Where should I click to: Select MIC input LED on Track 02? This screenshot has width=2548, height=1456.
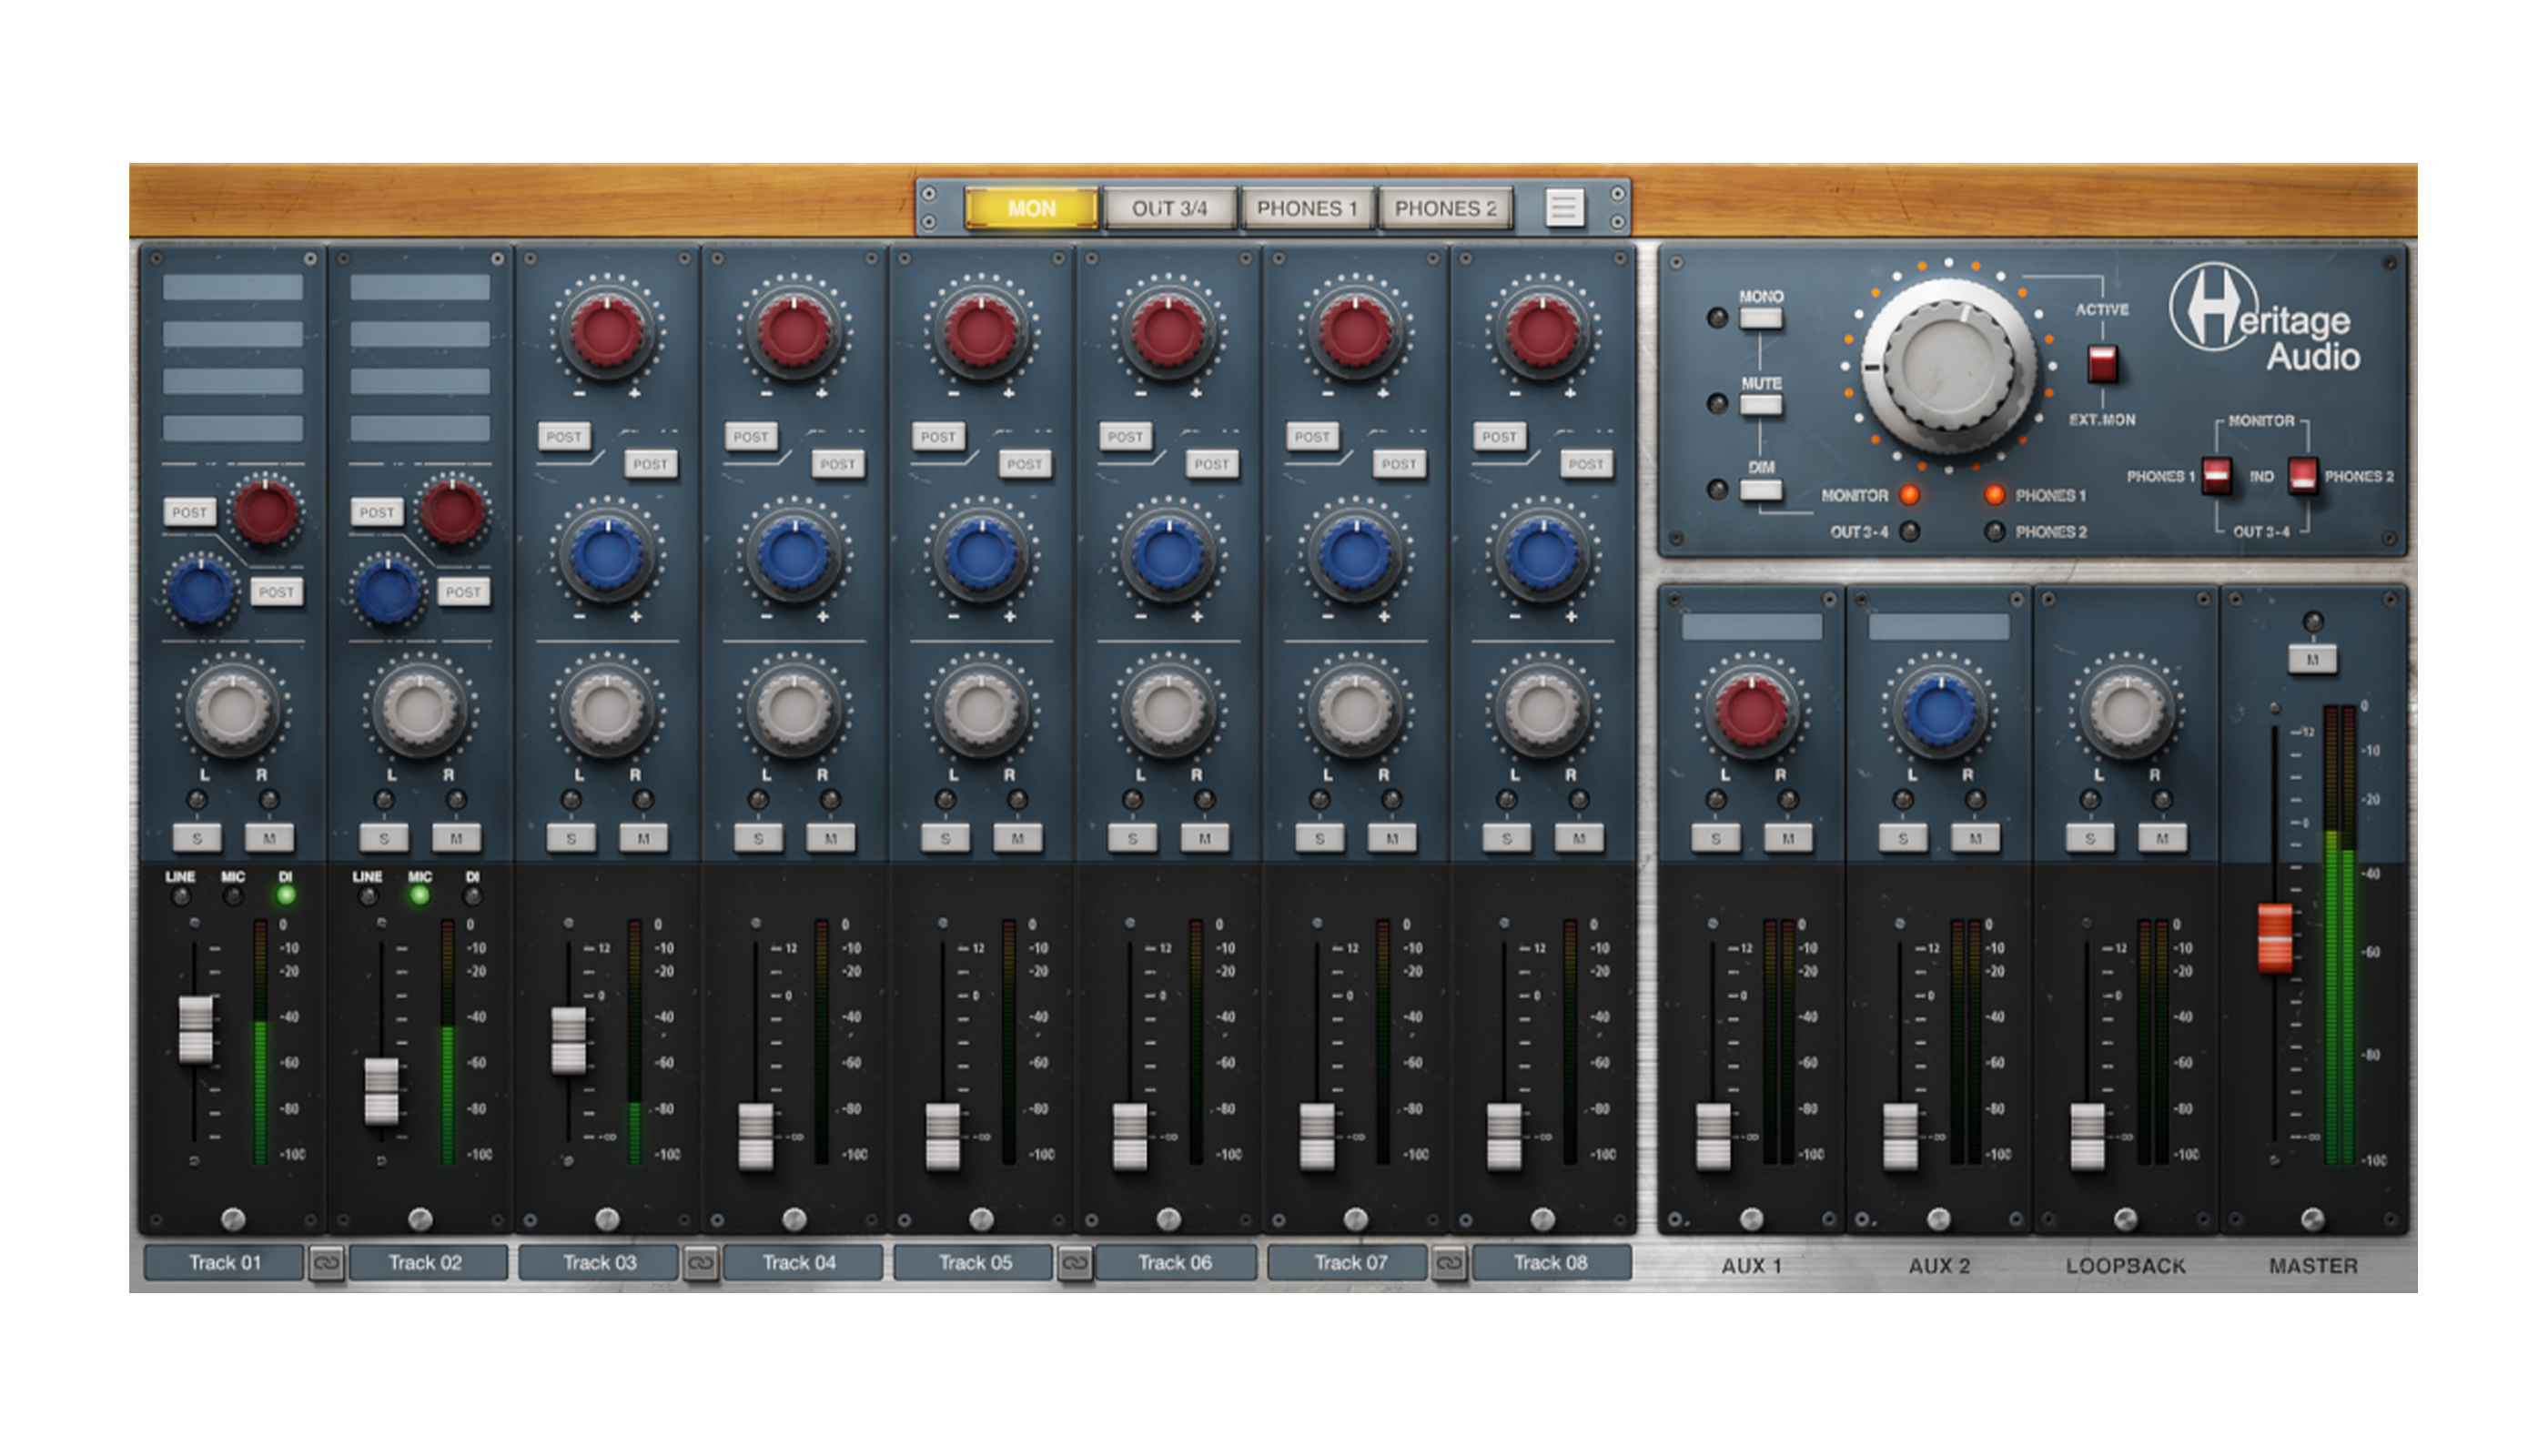pyautogui.click(x=420, y=895)
